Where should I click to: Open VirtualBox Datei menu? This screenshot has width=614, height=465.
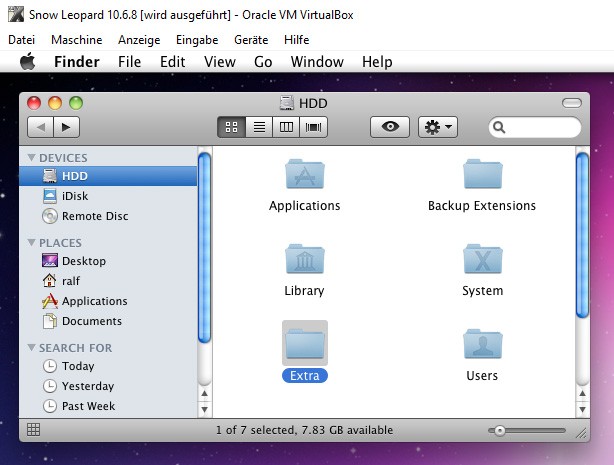22,40
